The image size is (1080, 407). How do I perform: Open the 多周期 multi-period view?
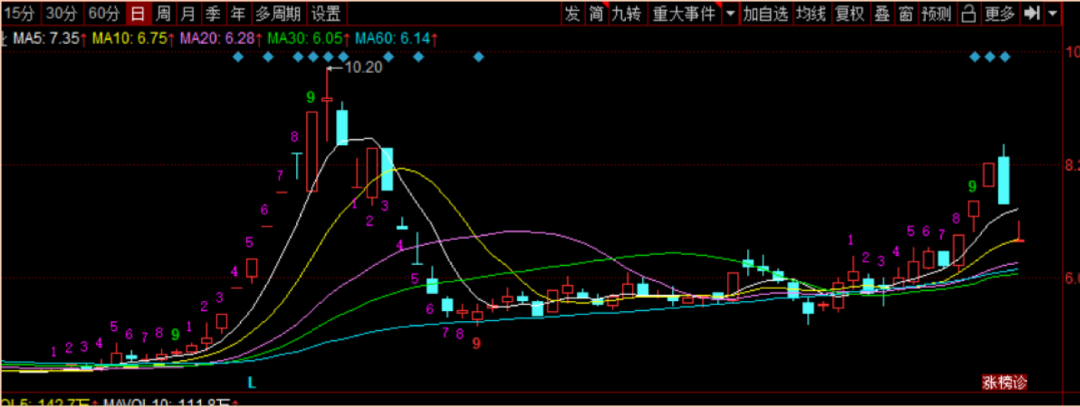coord(278,13)
